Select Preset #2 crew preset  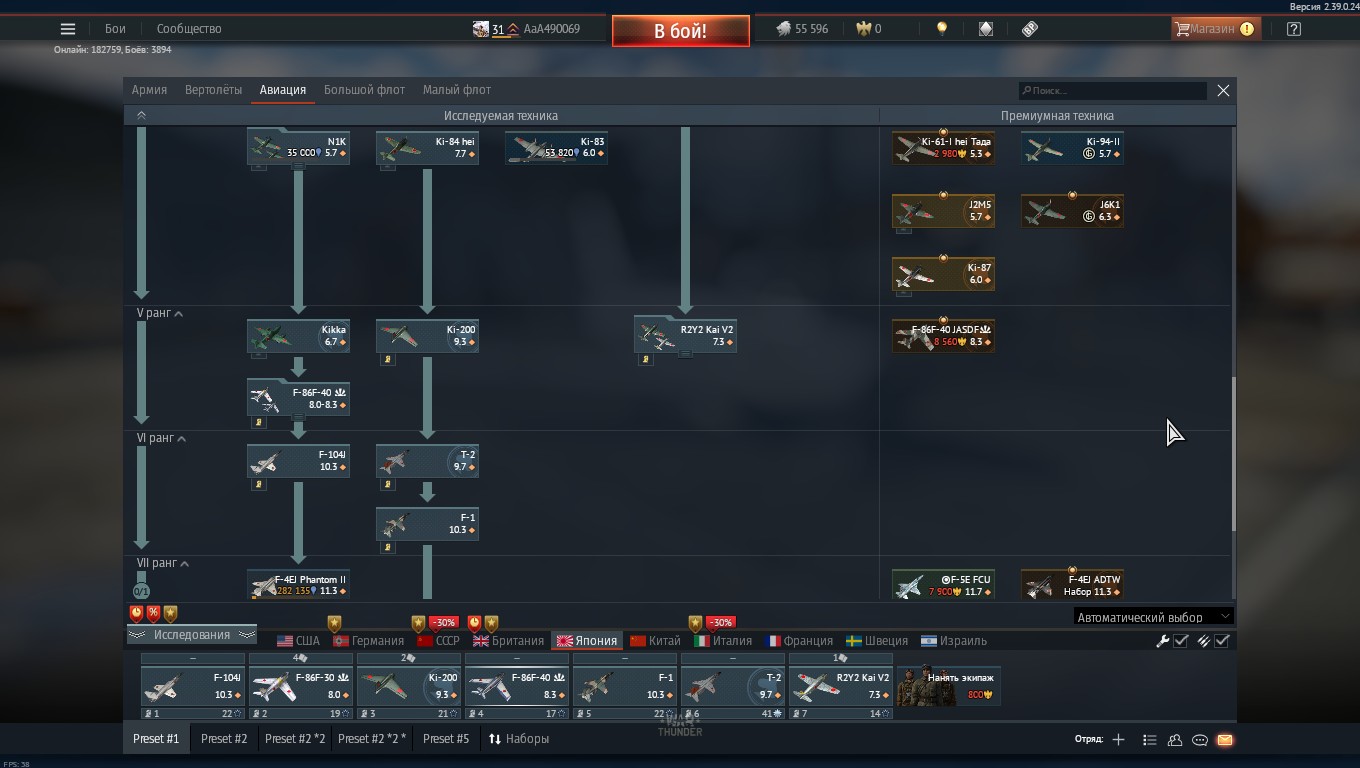[x=224, y=739]
